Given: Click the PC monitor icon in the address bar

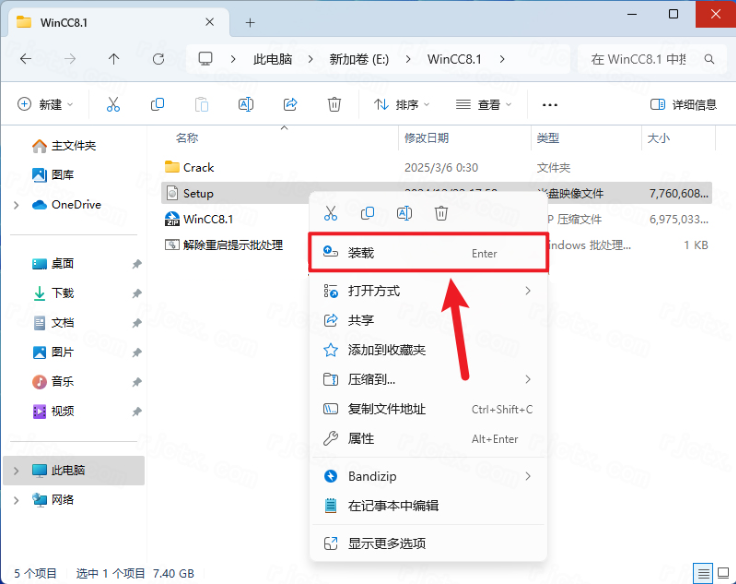Looking at the screenshot, I should click(x=205, y=59).
